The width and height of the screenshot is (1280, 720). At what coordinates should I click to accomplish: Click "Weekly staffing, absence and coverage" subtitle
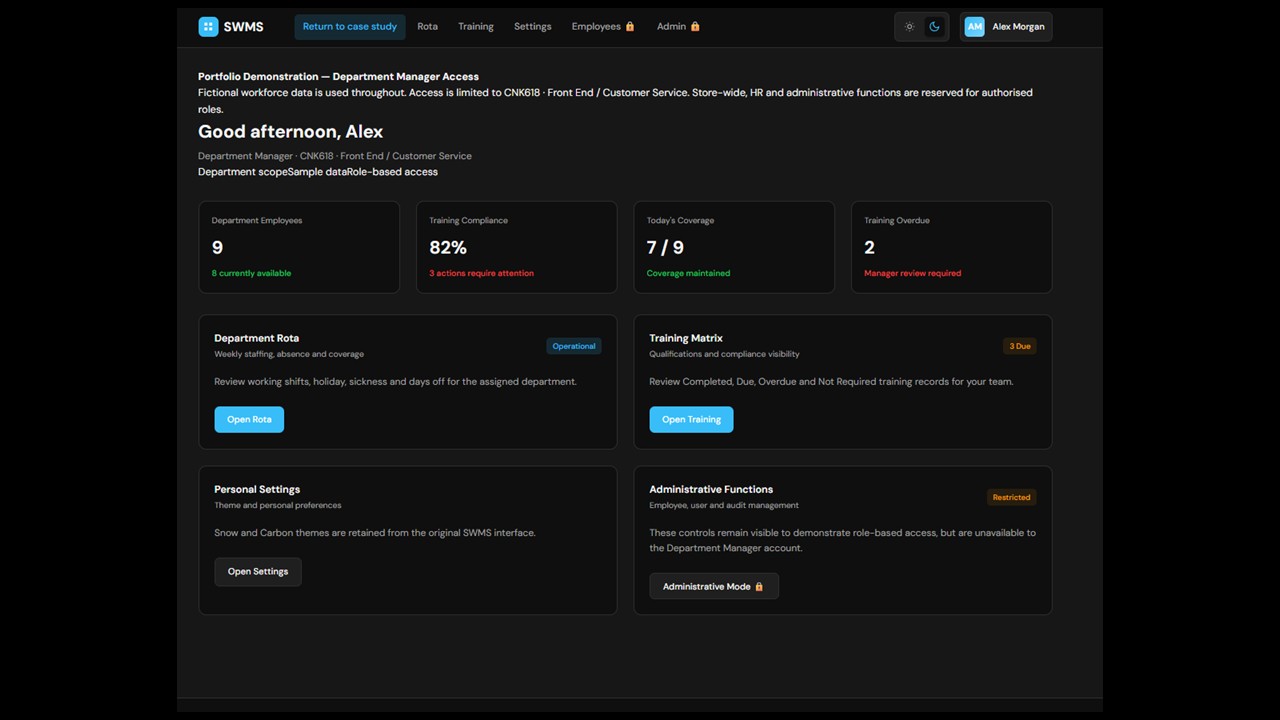pos(289,354)
